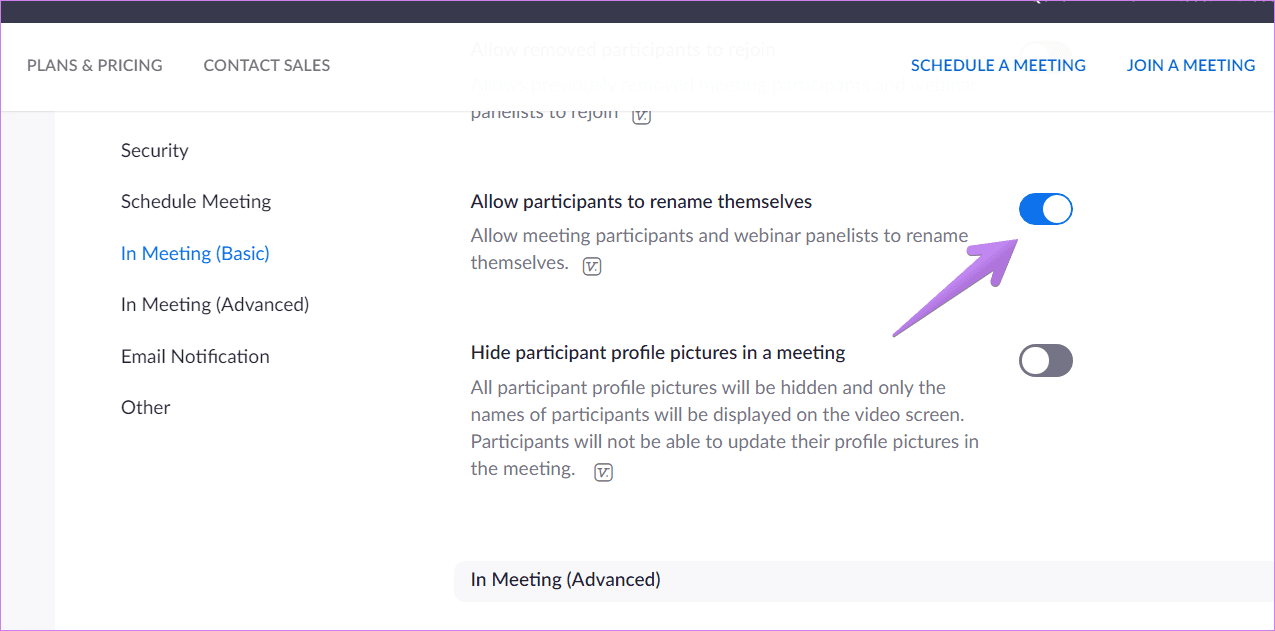Click version icon after rename themselves description

592,266
